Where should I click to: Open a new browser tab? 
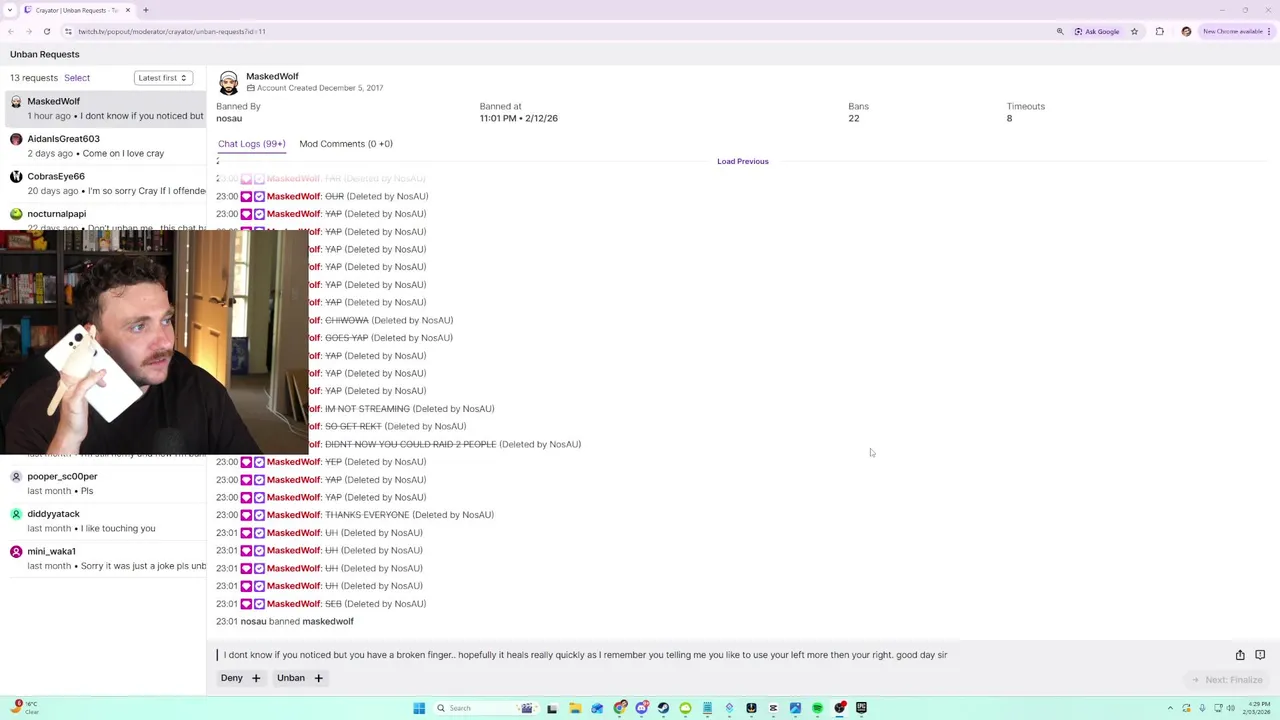click(x=145, y=10)
